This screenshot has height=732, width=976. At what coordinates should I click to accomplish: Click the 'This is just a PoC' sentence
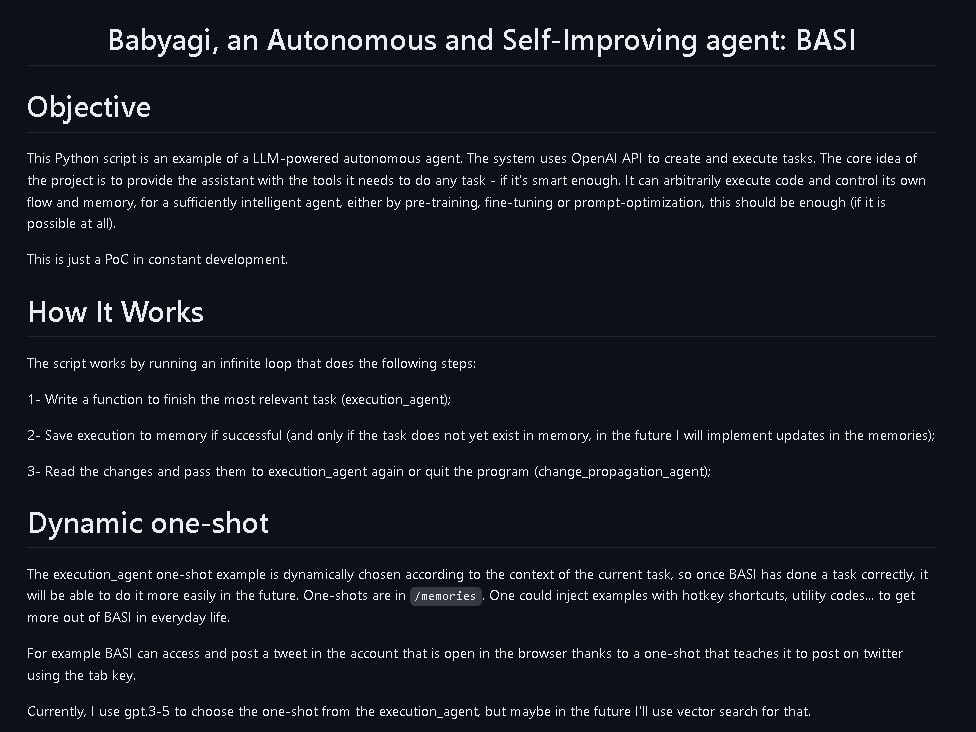coord(157,260)
